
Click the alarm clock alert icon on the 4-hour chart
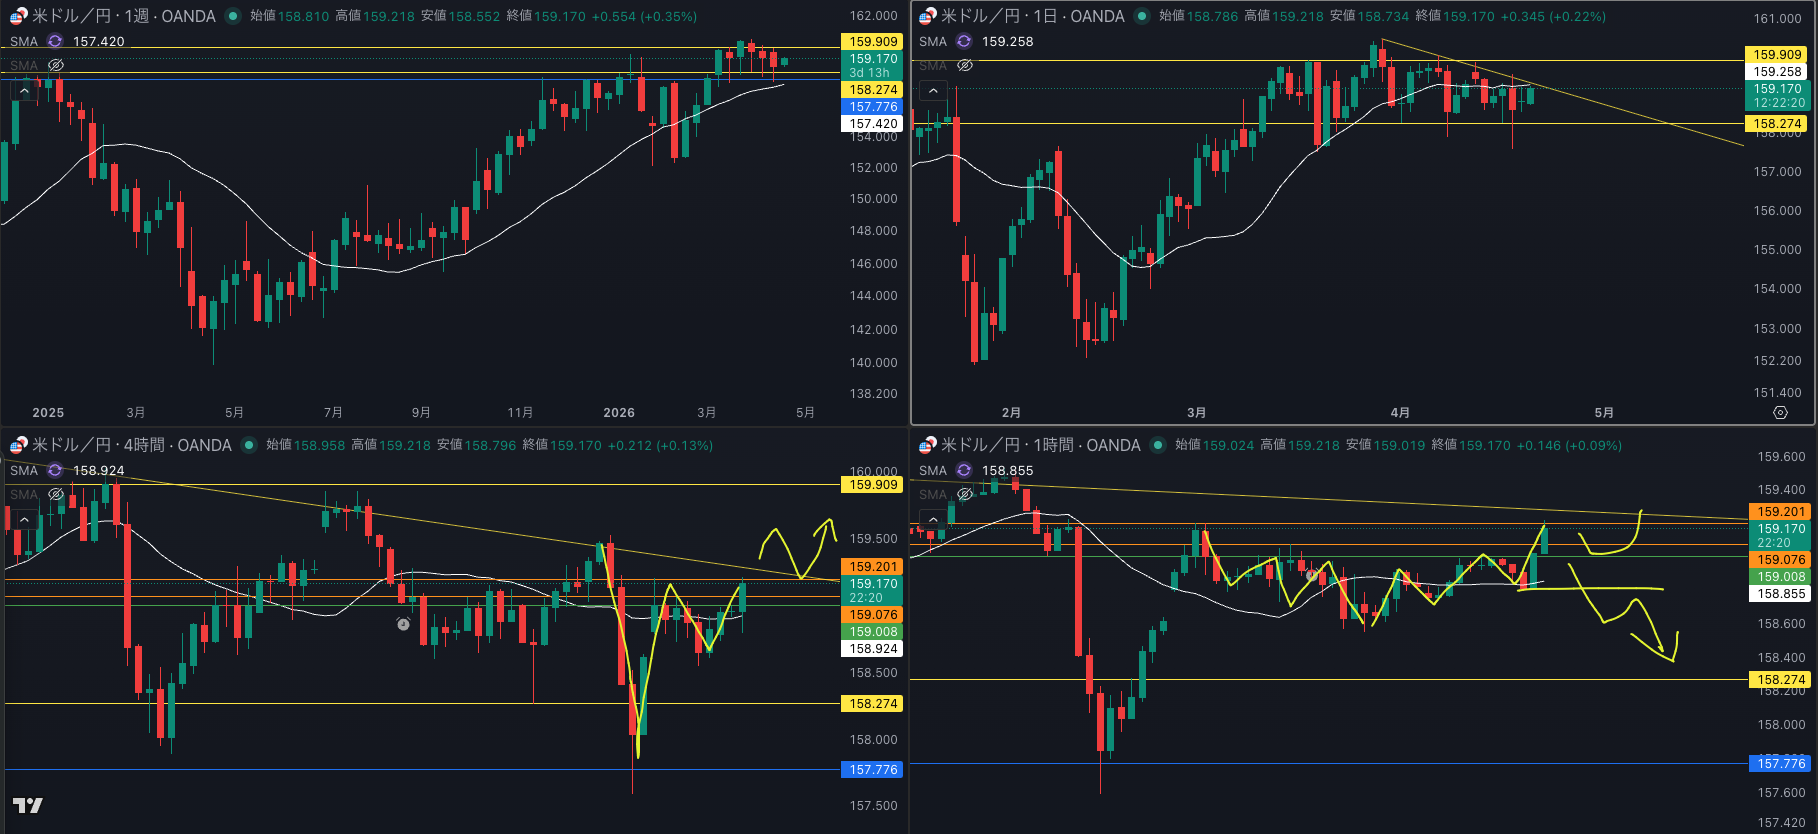point(403,624)
